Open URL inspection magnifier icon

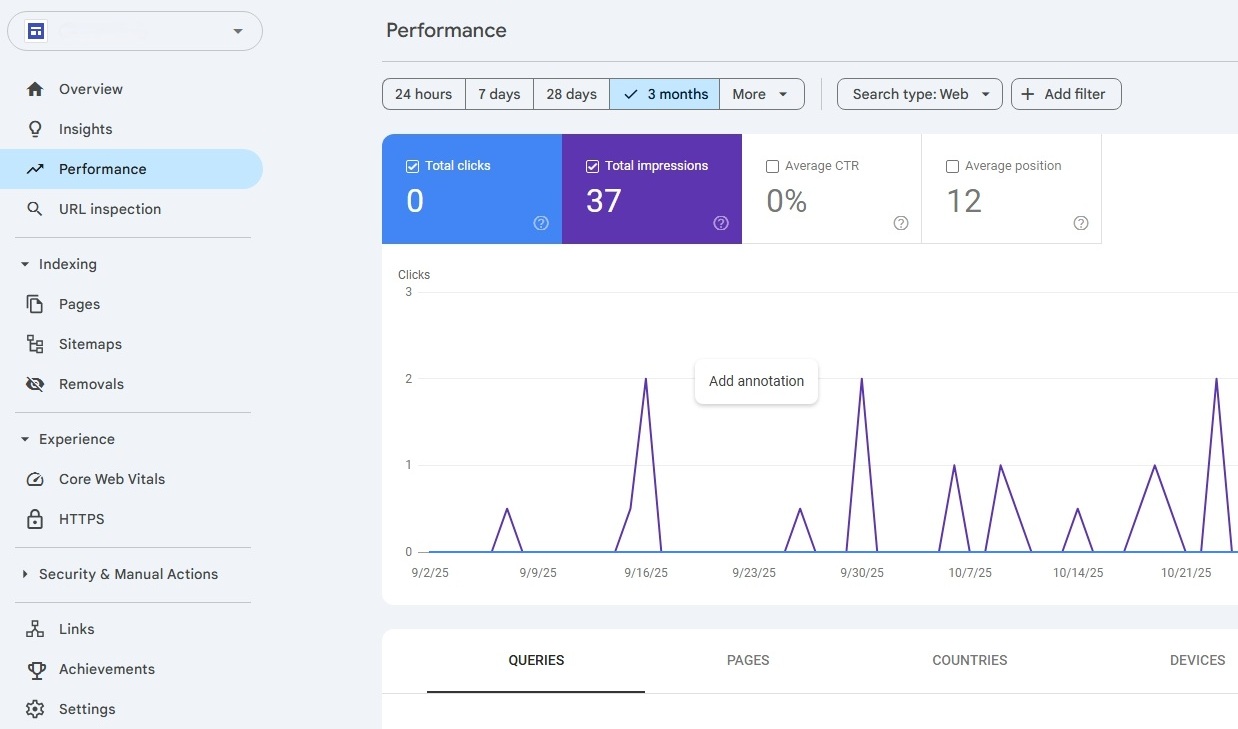(35, 209)
